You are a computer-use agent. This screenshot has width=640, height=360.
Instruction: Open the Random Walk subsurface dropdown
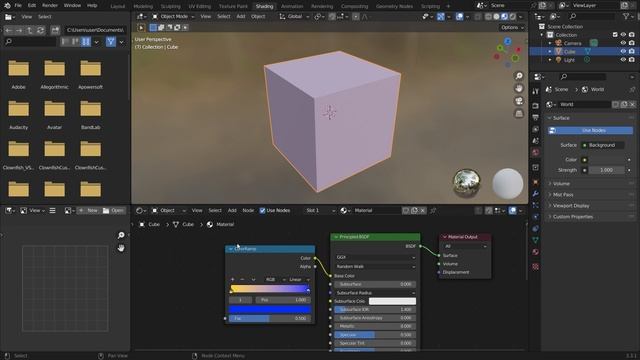tap(375, 267)
